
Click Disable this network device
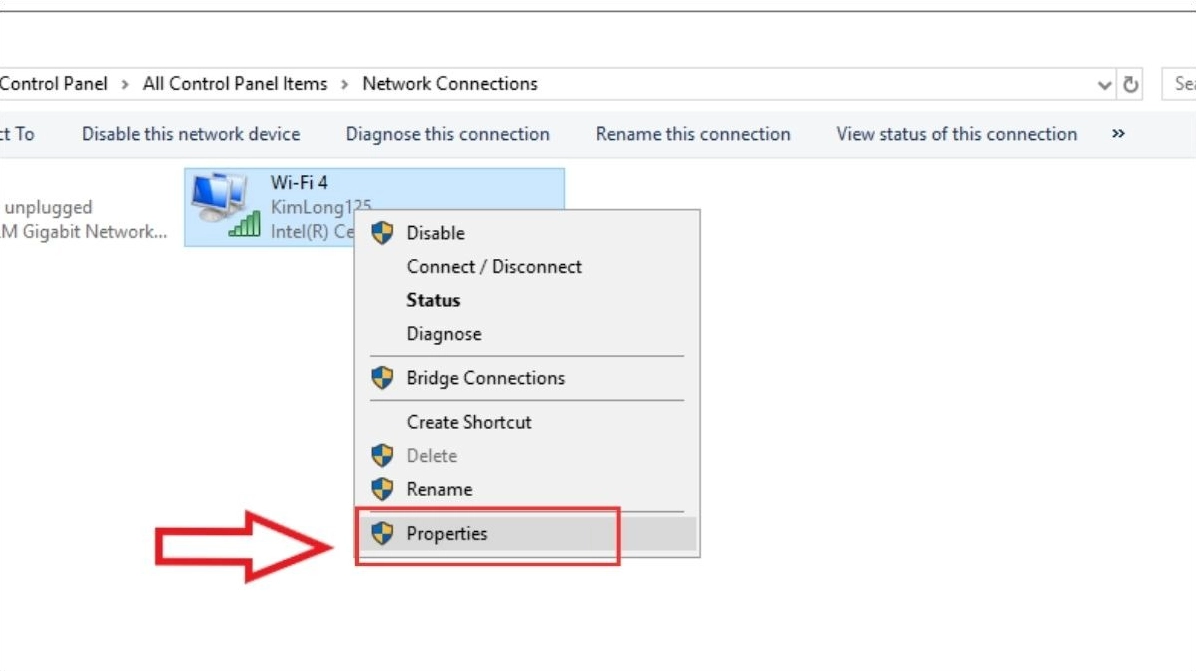point(191,134)
